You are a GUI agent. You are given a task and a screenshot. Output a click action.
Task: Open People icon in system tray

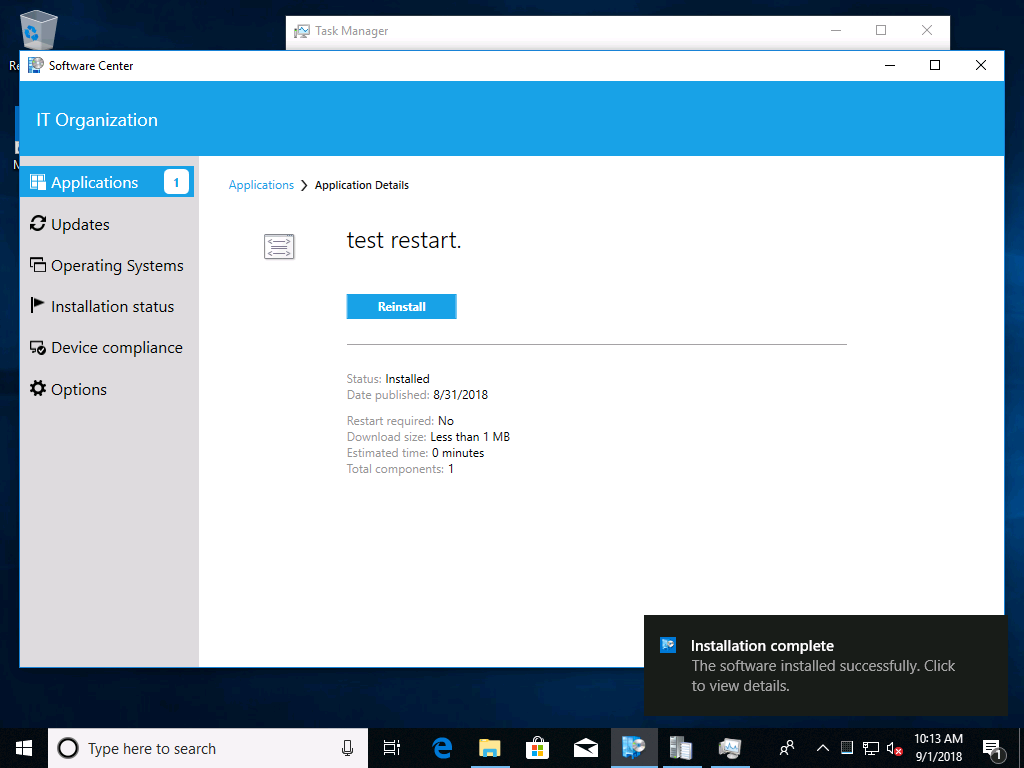787,748
